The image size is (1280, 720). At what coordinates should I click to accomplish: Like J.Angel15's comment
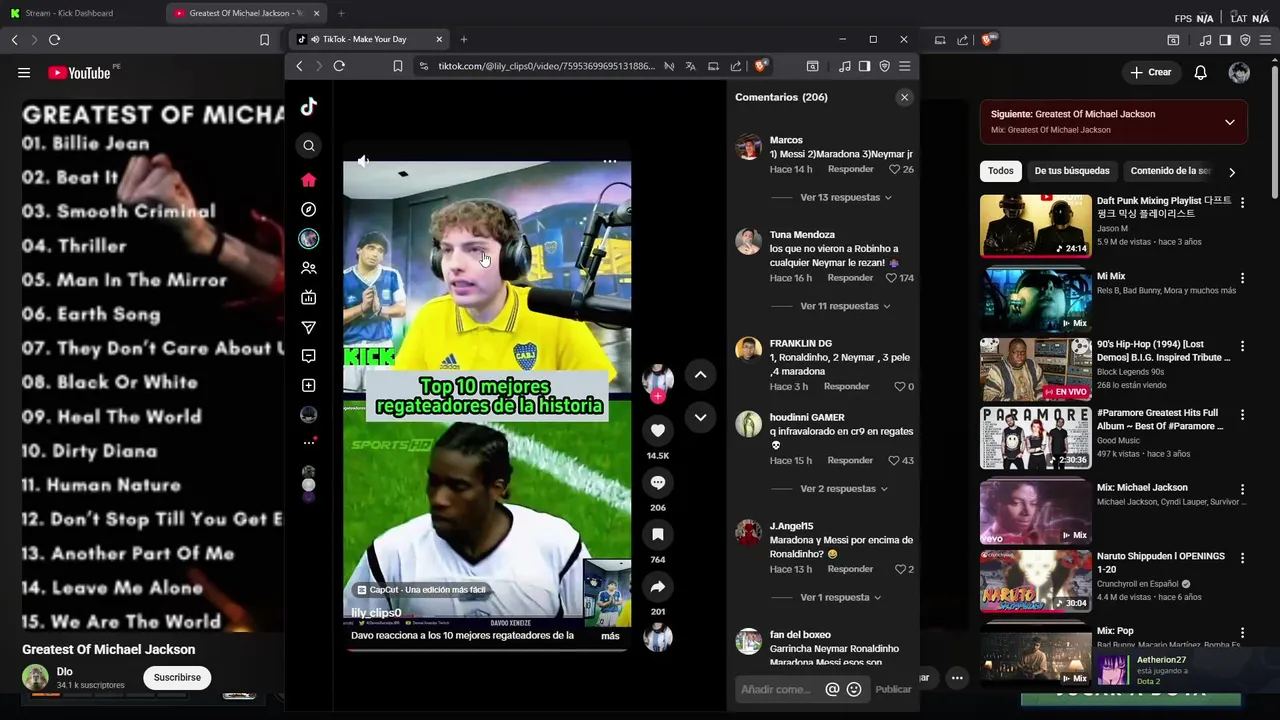[x=900, y=569]
